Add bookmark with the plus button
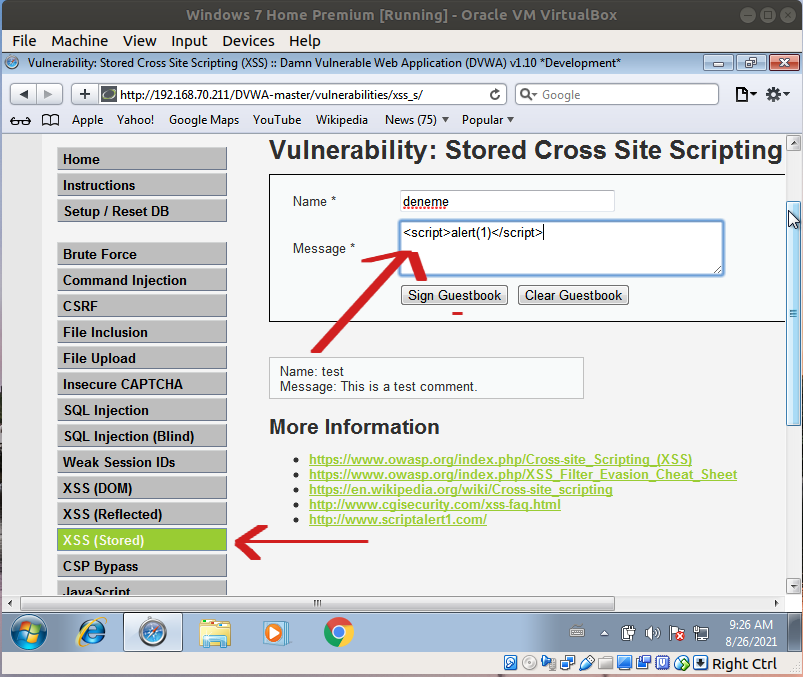The image size is (803, 677). click(x=84, y=94)
